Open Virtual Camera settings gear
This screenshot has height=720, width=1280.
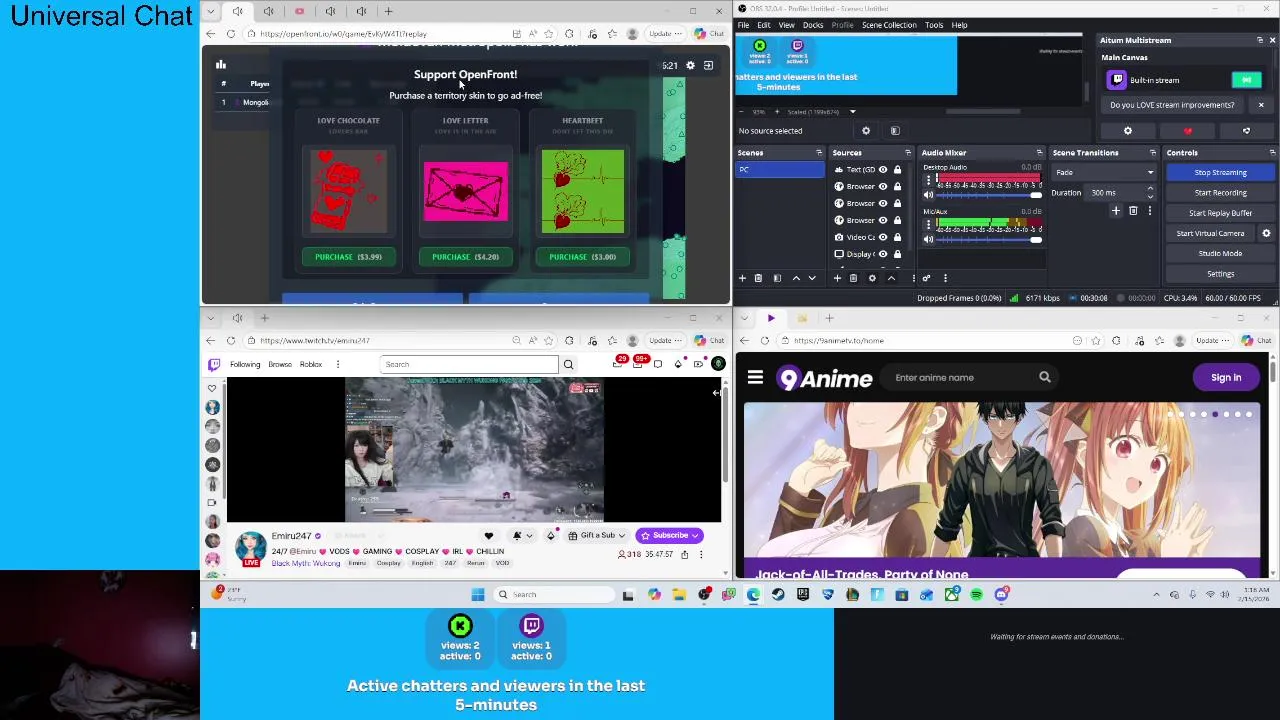tap(1266, 233)
